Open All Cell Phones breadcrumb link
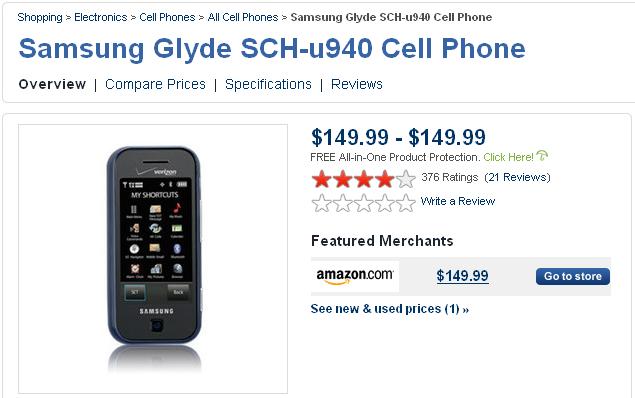 [243, 17]
